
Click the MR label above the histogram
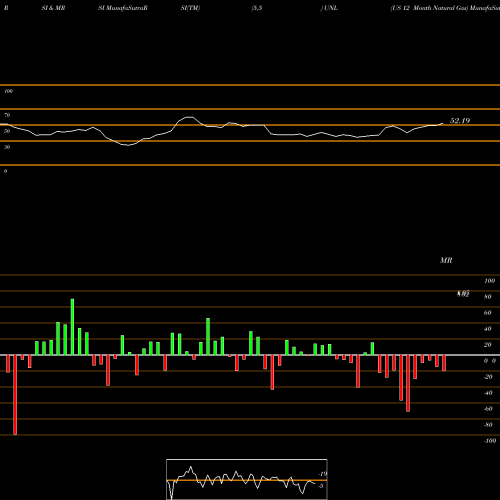pos(446,260)
